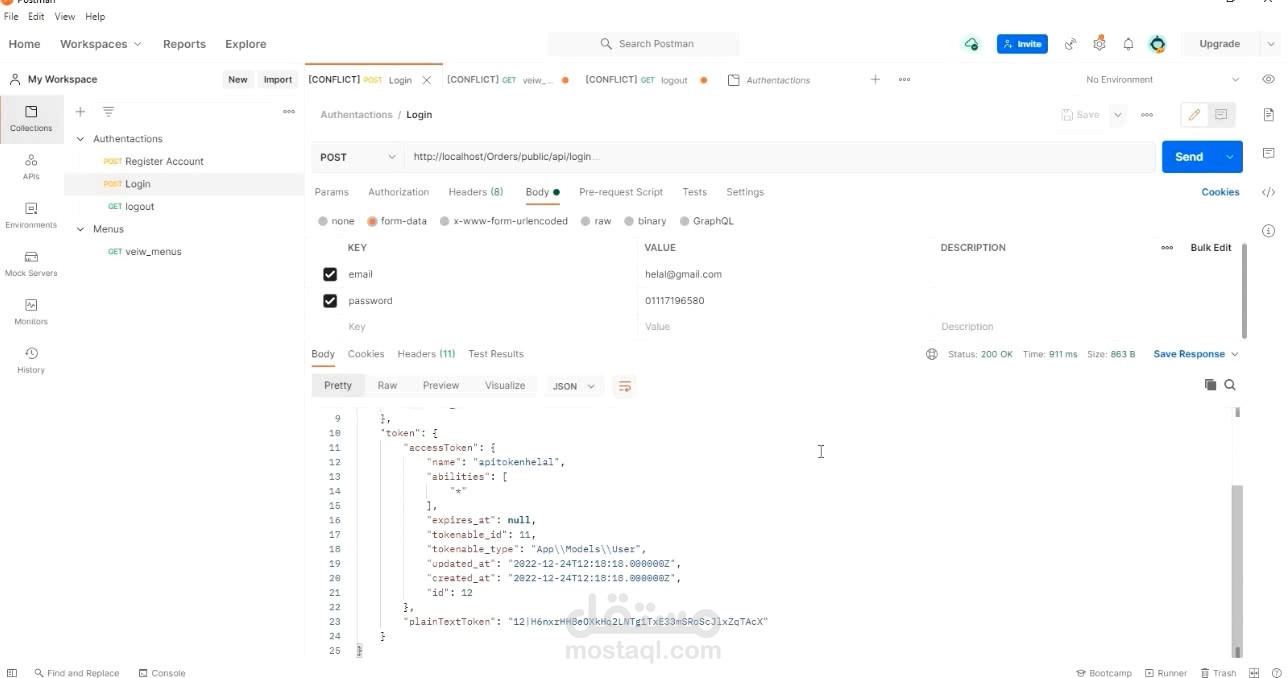
Task: Collapse the Menus collection folder
Action: click(x=81, y=229)
